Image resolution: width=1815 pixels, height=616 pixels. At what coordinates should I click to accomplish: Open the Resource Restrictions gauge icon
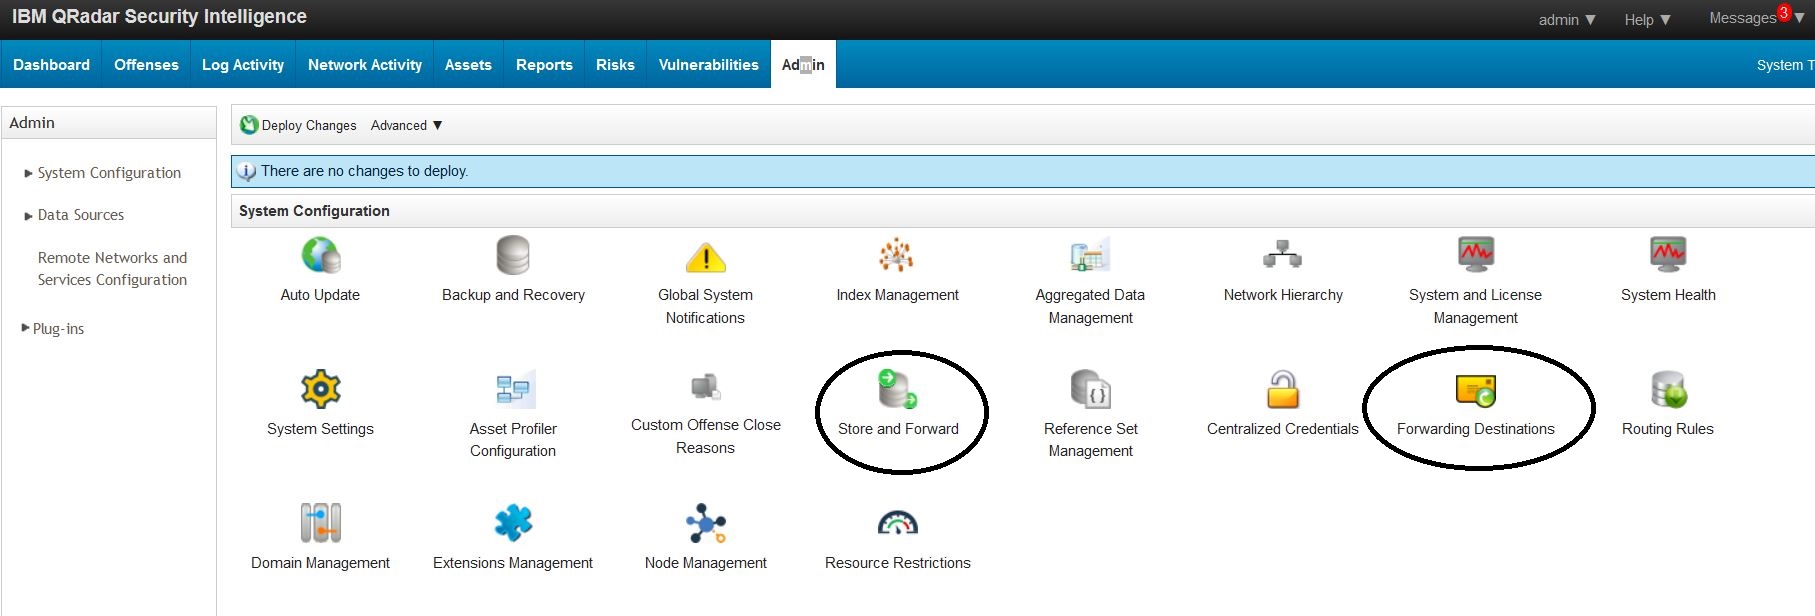click(897, 523)
